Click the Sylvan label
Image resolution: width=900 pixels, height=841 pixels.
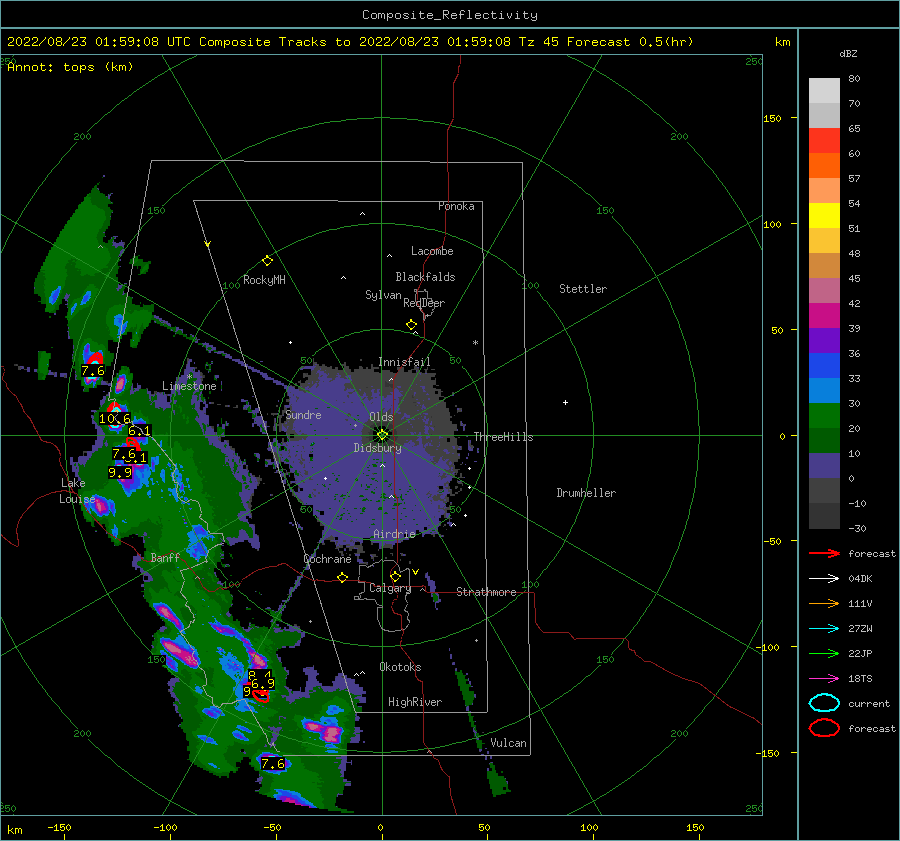(383, 295)
